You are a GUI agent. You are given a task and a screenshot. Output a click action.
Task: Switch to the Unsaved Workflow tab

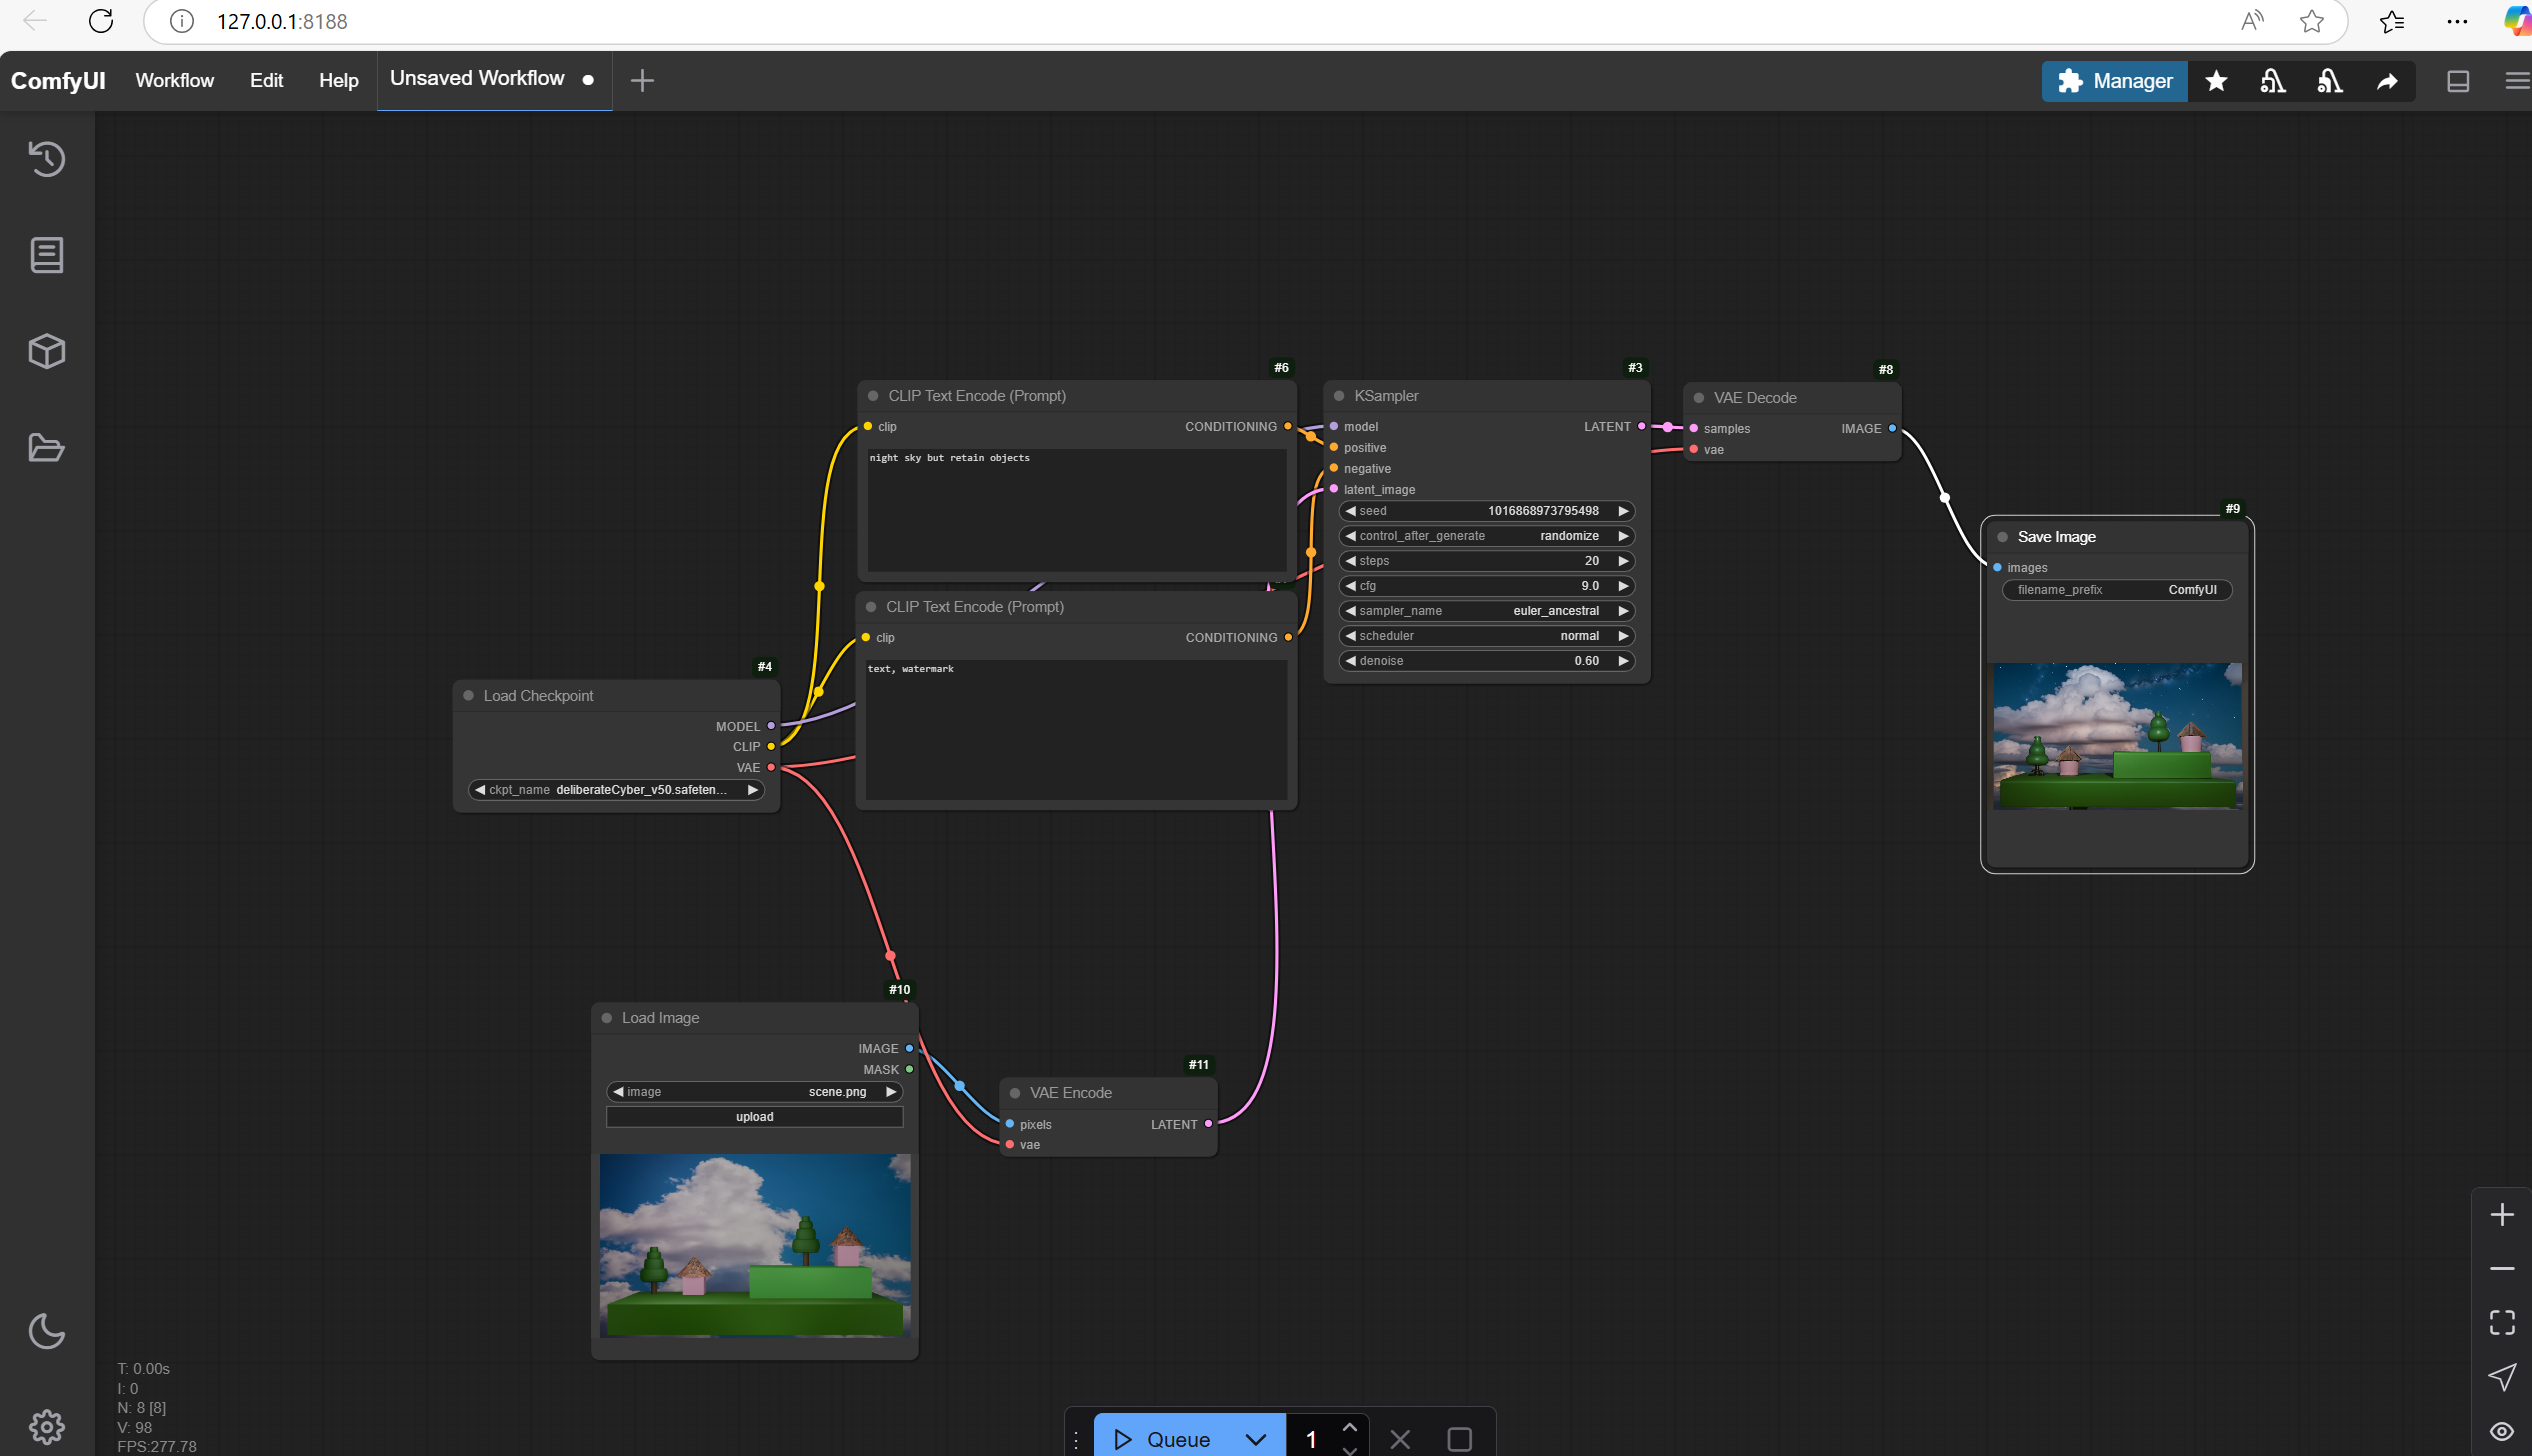click(x=477, y=79)
